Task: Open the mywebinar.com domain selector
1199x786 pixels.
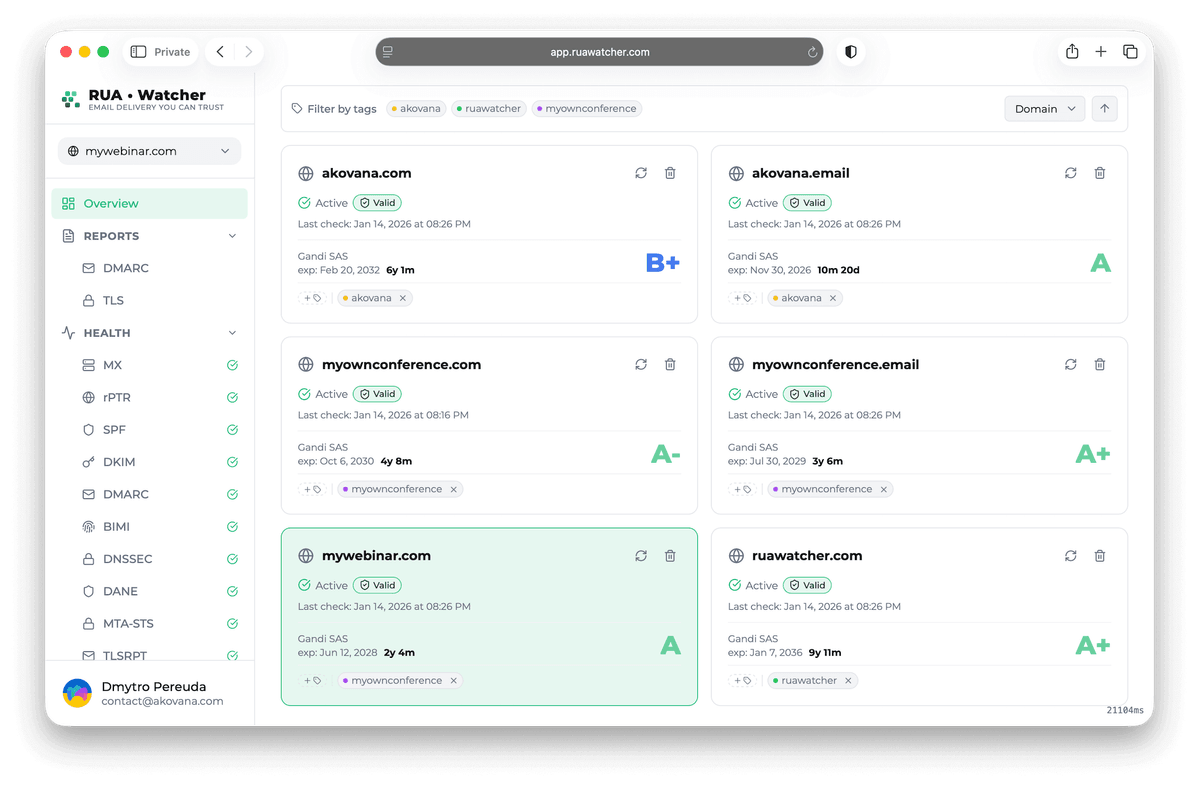Action: [x=149, y=151]
